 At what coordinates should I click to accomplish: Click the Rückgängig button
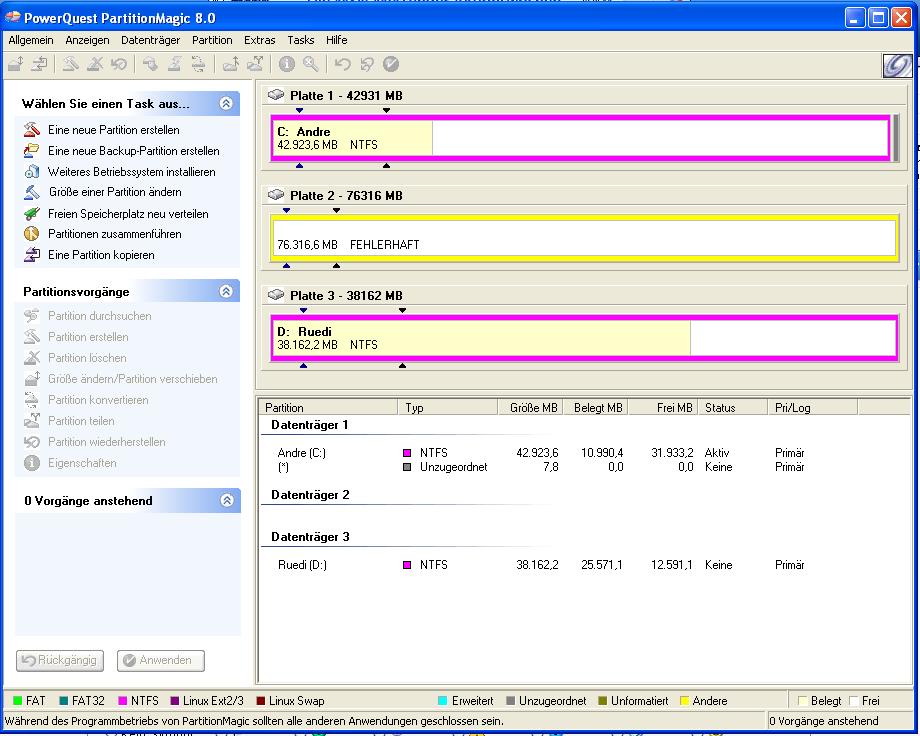point(60,660)
